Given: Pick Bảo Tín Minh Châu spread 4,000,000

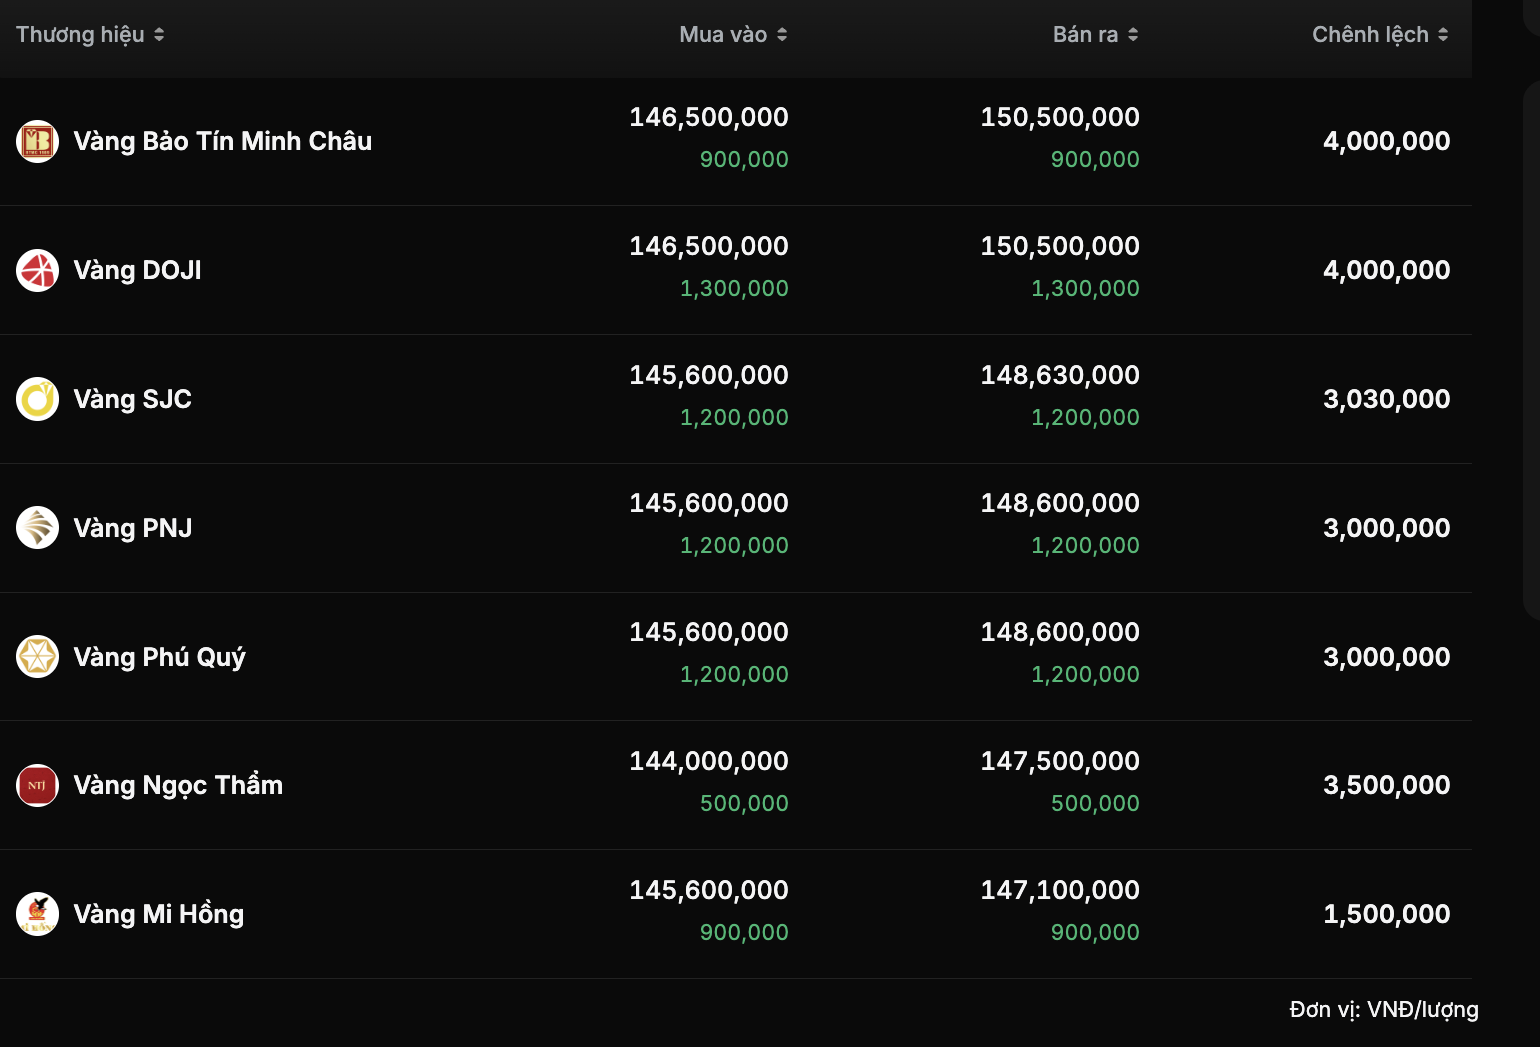Looking at the screenshot, I should tap(1387, 141).
